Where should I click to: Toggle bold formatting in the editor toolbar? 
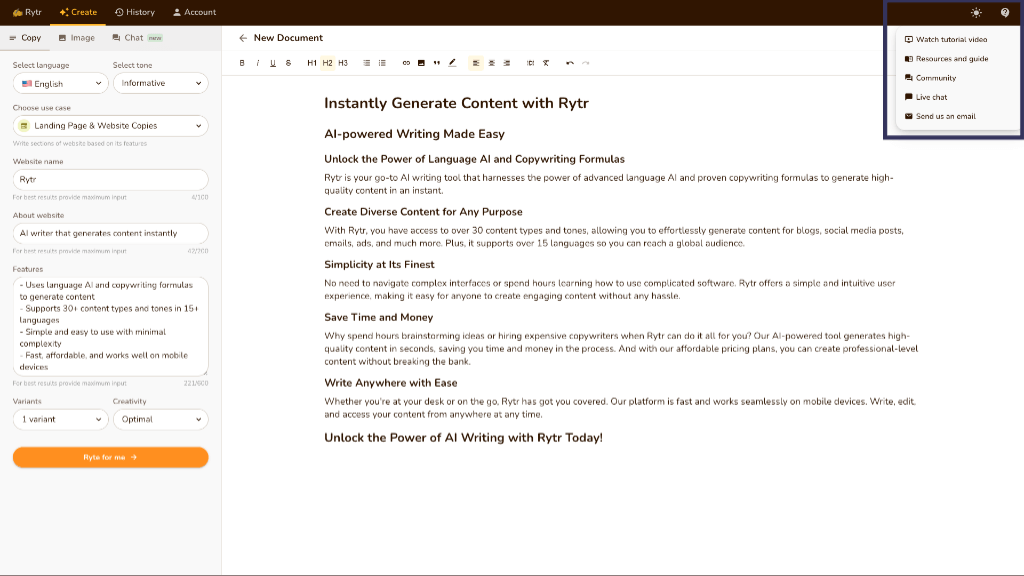[242, 63]
